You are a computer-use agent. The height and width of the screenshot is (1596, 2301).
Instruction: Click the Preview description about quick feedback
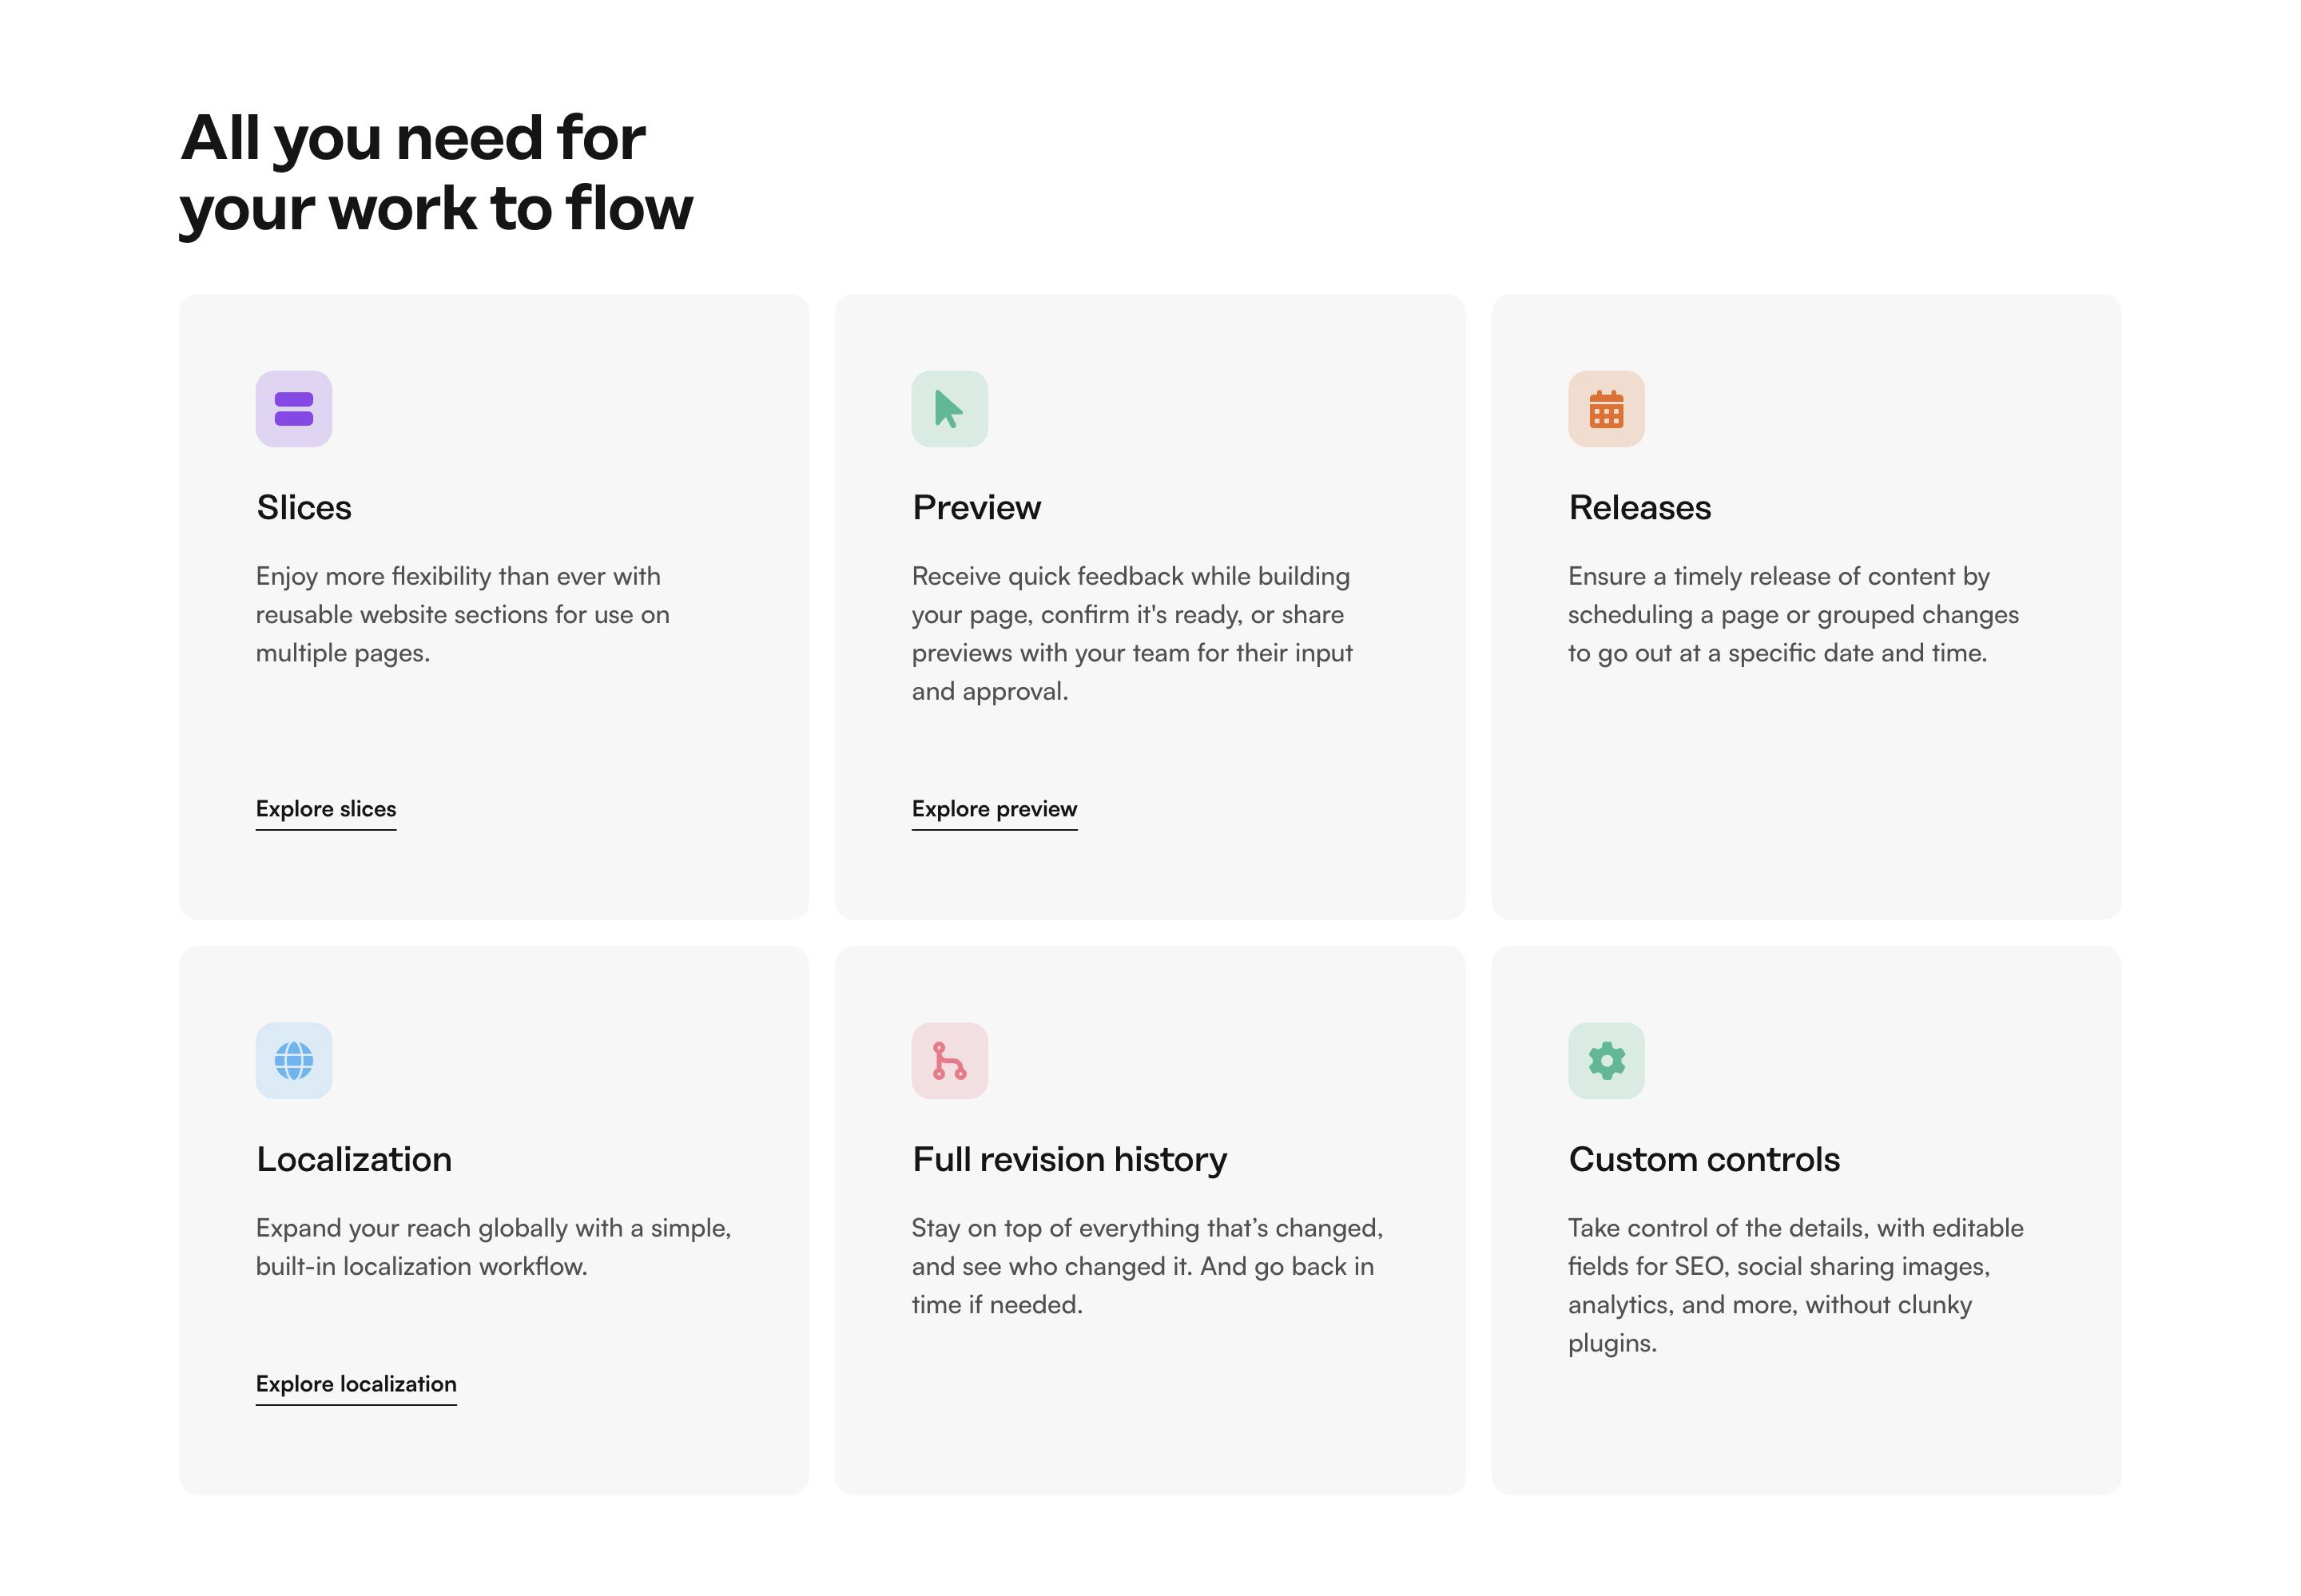pyautogui.click(x=1131, y=633)
